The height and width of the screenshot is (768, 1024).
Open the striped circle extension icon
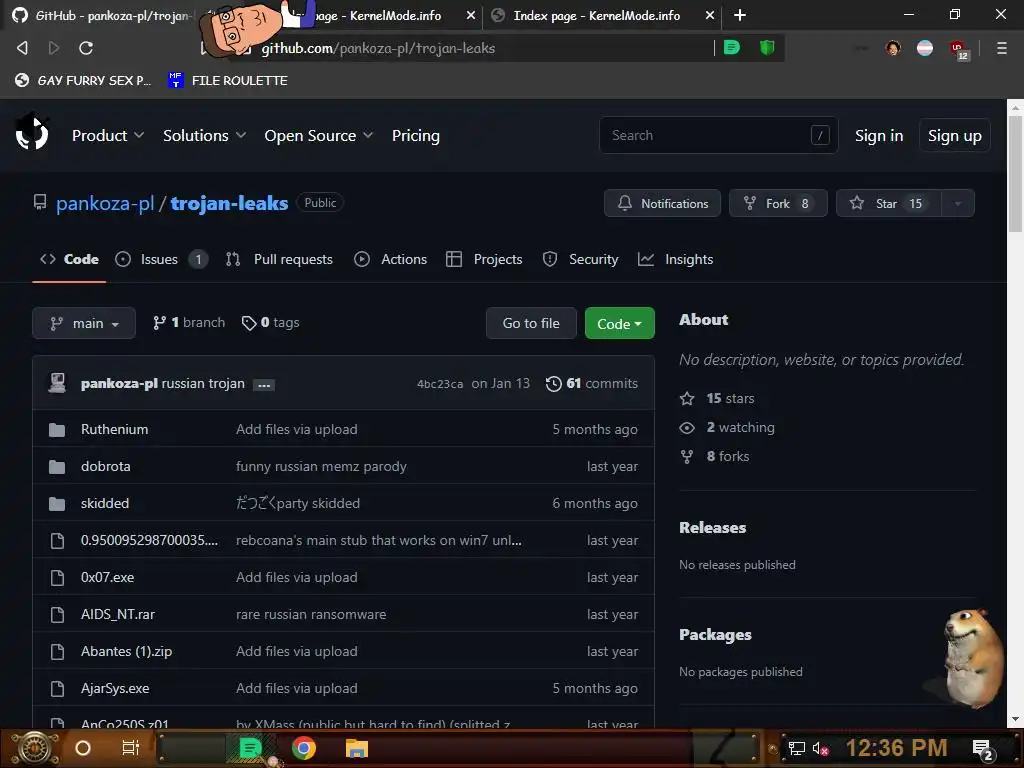coord(925,48)
